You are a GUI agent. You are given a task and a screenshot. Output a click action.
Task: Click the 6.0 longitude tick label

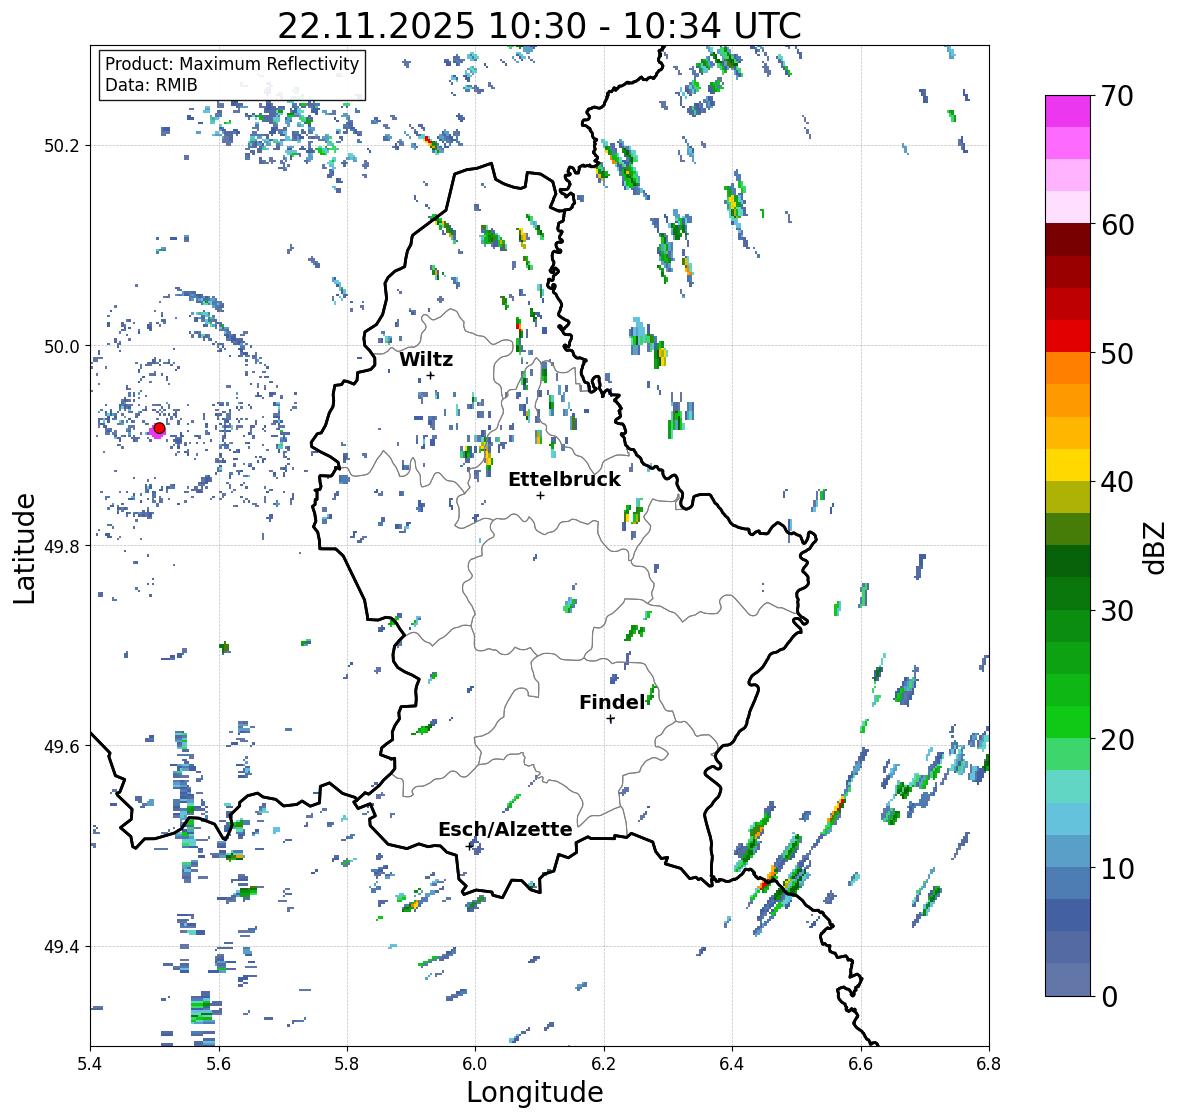pos(475,1063)
